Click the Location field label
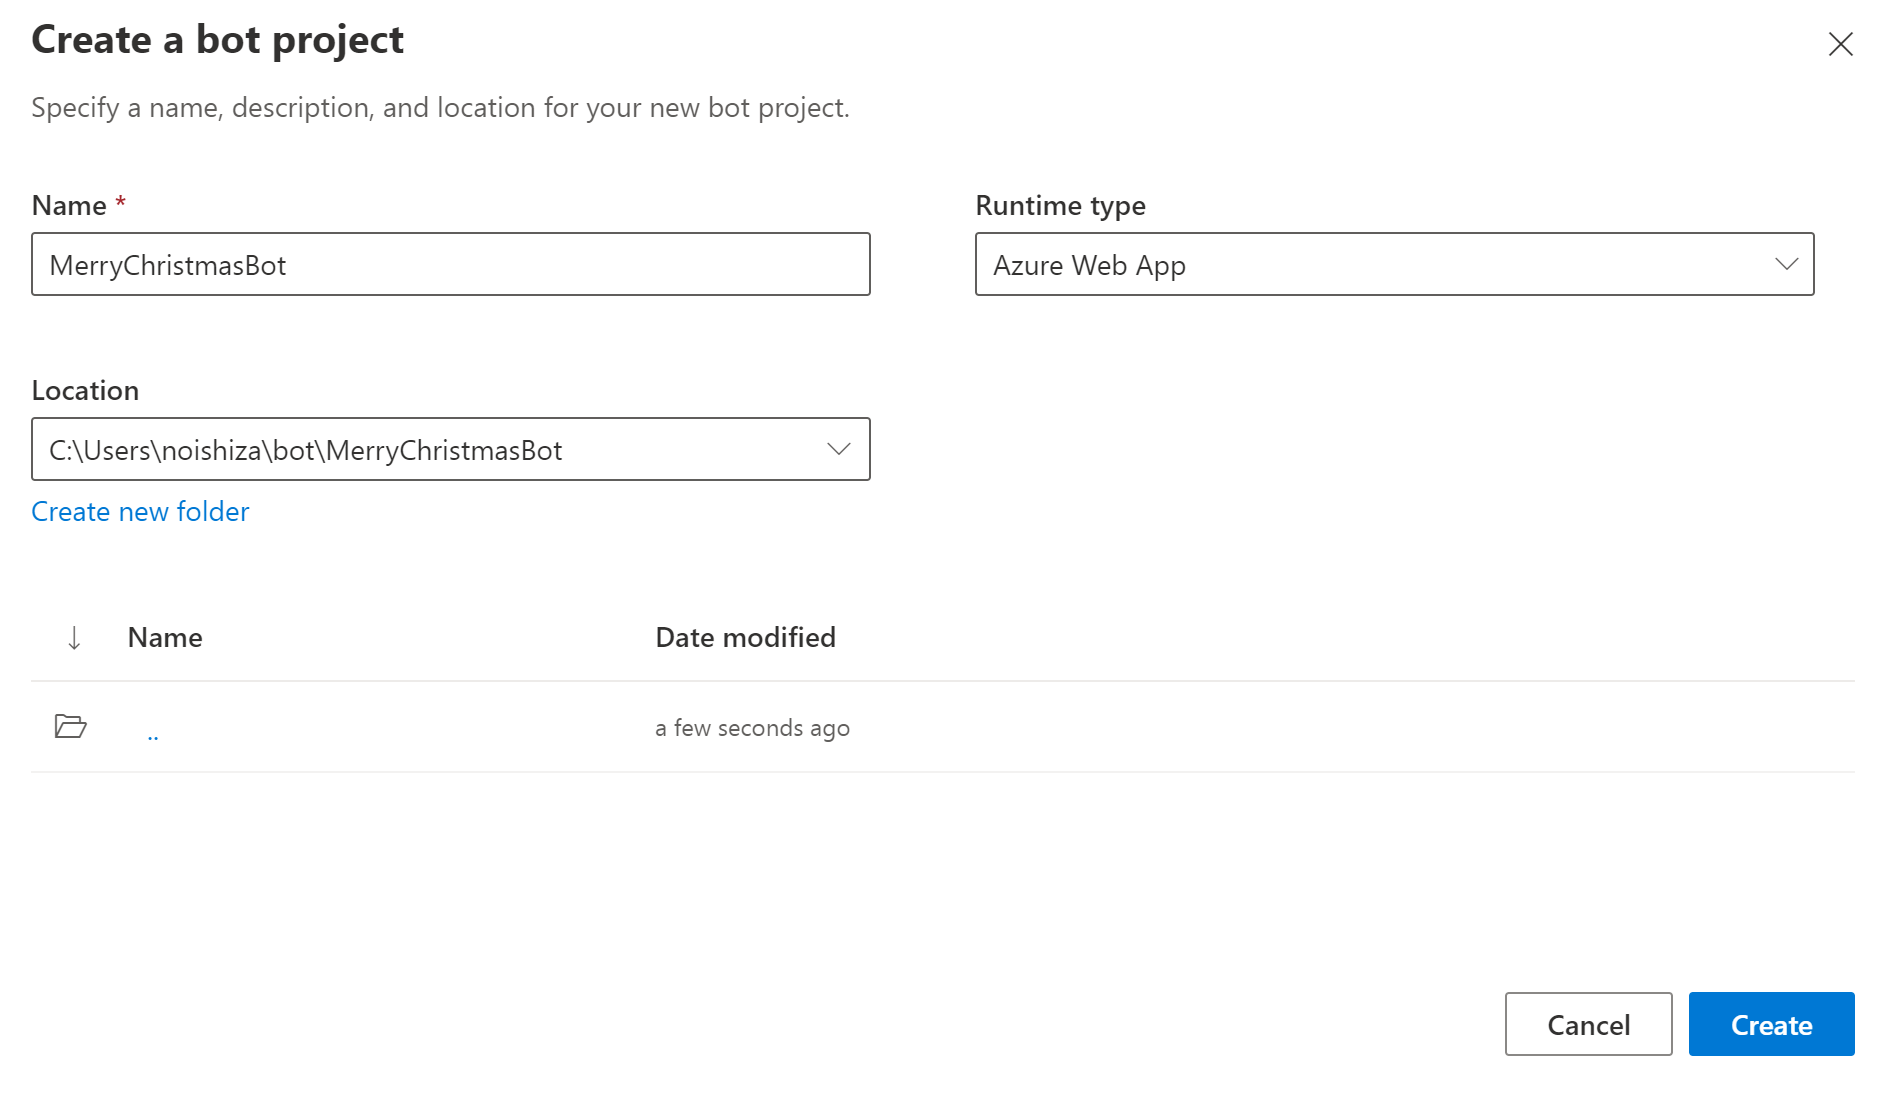Image resolution: width=1902 pixels, height=1101 pixels. [85, 391]
